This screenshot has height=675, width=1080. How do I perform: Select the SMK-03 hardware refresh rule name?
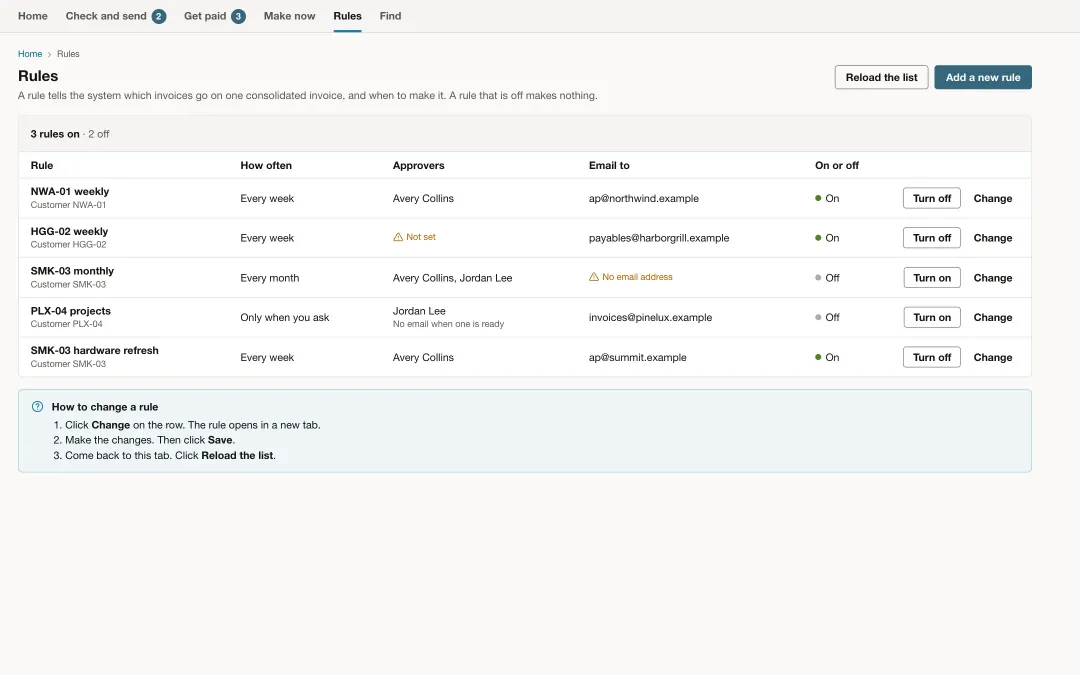pos(94,350)
